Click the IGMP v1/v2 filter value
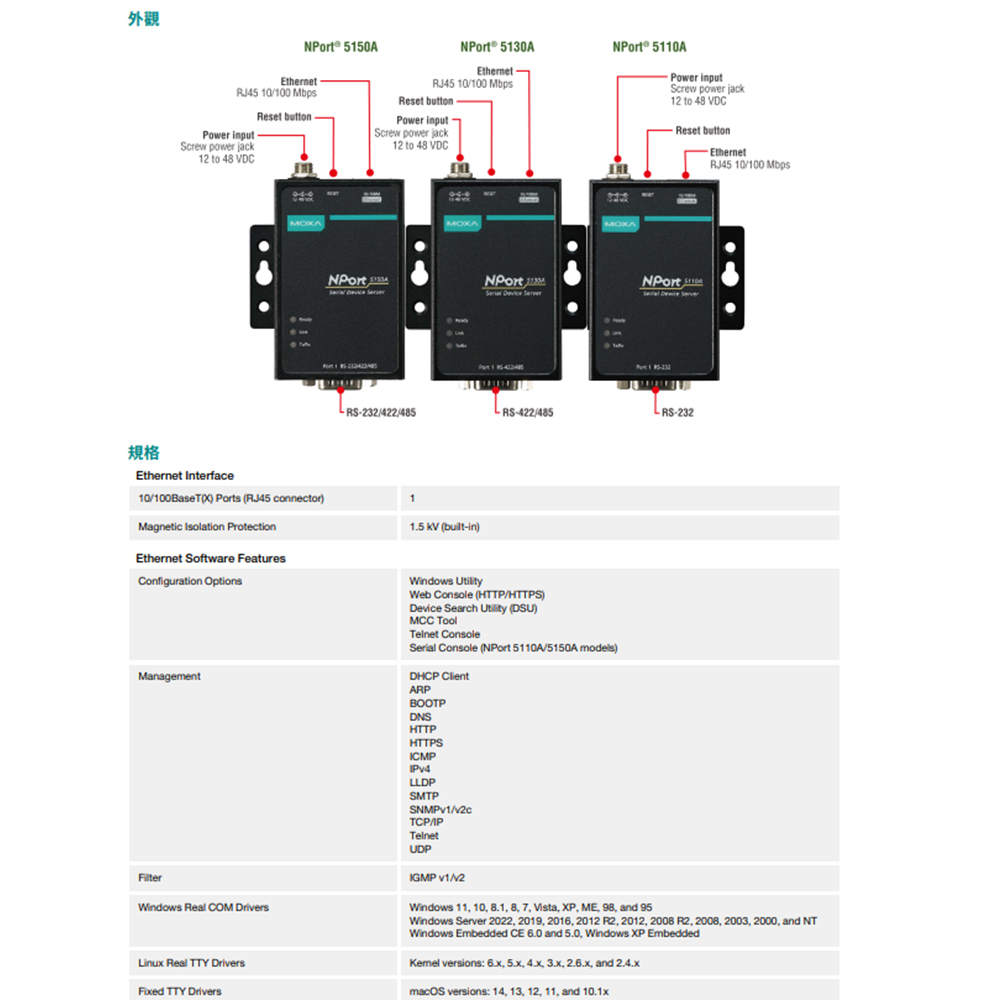 tap(437, 878)
